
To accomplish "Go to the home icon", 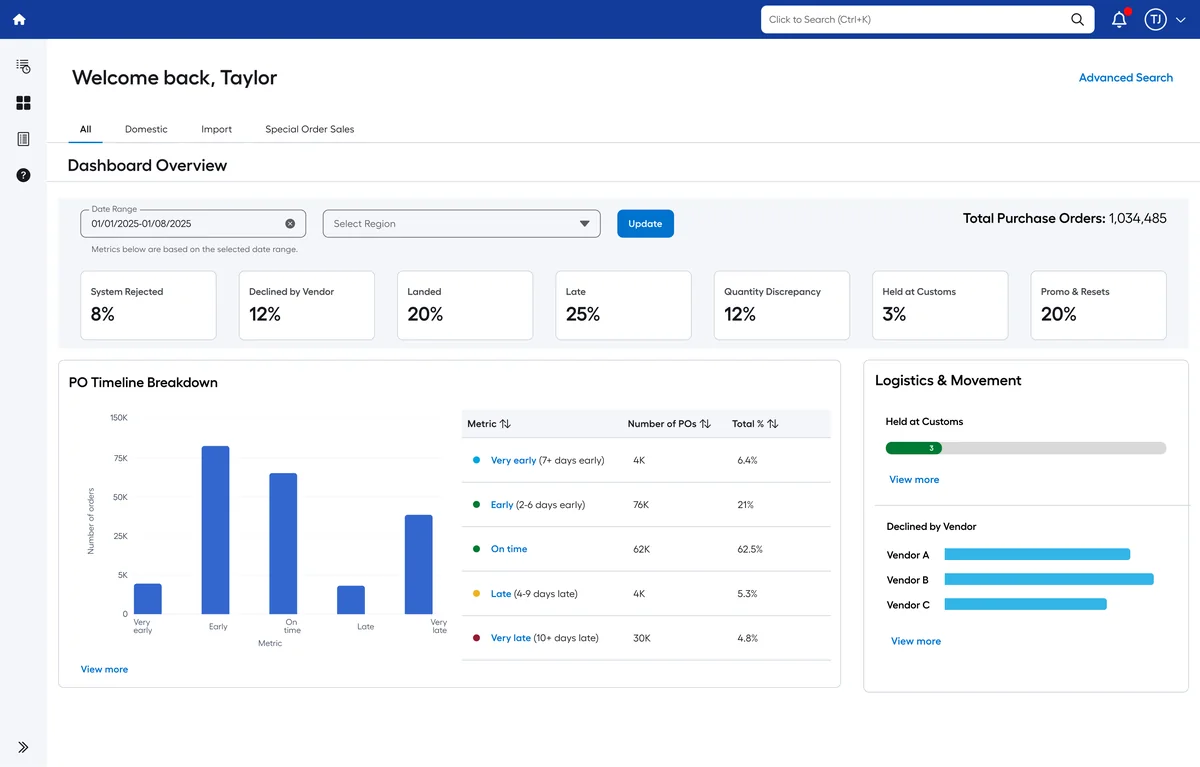I will pyautogui.click(x=19, y=19).
